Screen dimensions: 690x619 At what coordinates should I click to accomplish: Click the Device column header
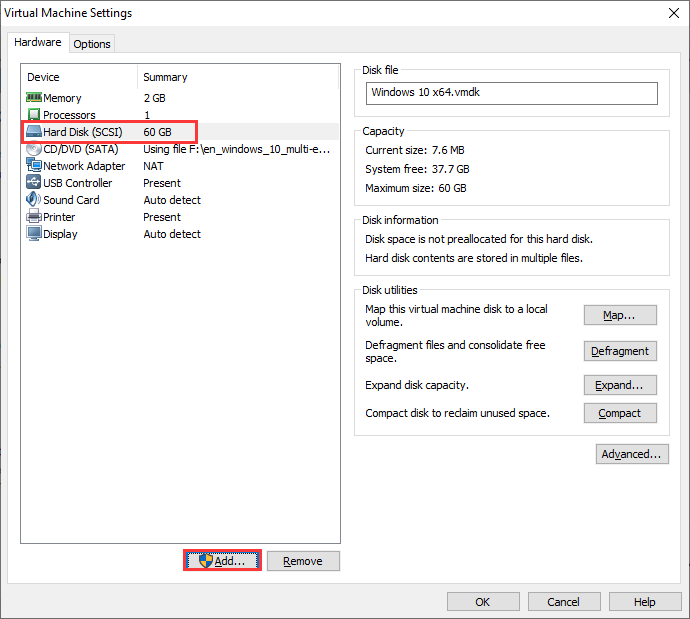tap(43, 77)
